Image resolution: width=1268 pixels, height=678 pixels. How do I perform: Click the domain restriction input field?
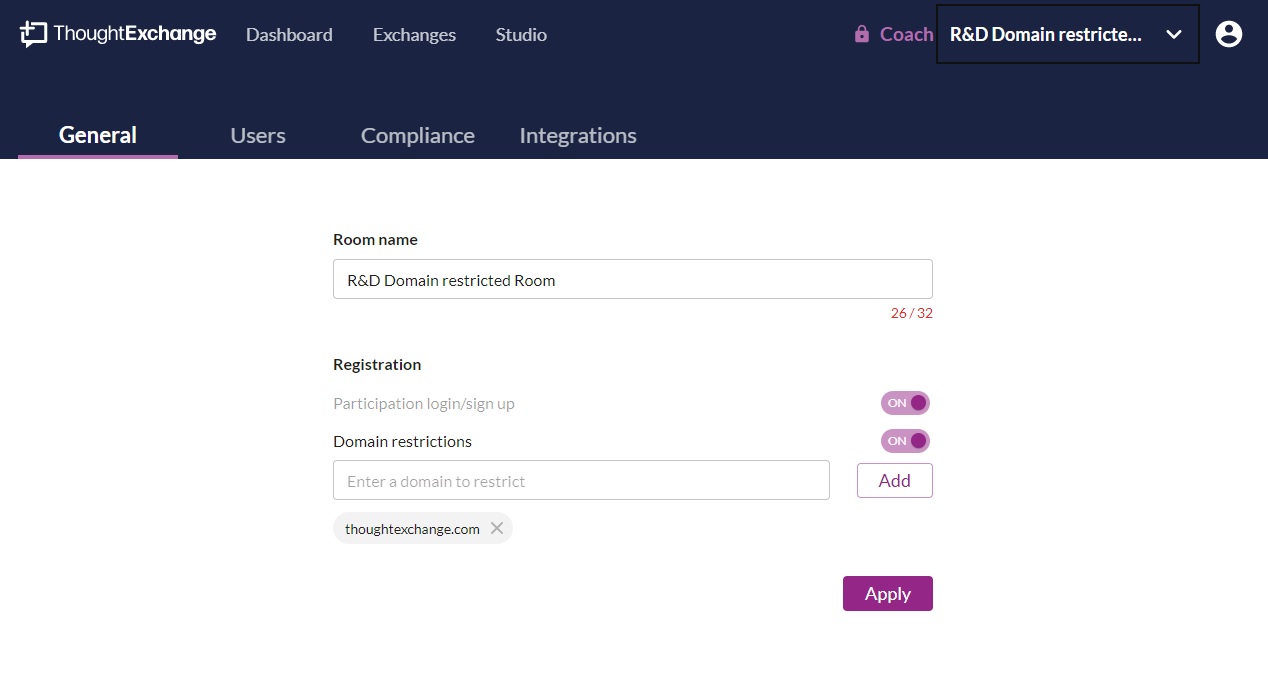pyautogui.click(x=581, y=480)
